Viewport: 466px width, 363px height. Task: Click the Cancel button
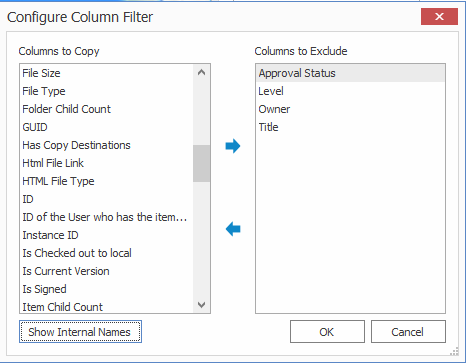pyautogui.click(x=408, y=332)
